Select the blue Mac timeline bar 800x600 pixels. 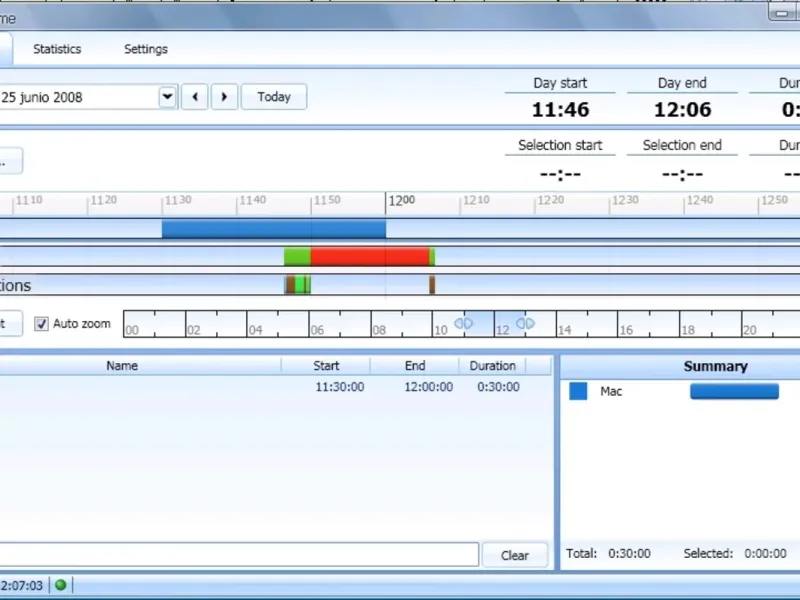(273, 229)
